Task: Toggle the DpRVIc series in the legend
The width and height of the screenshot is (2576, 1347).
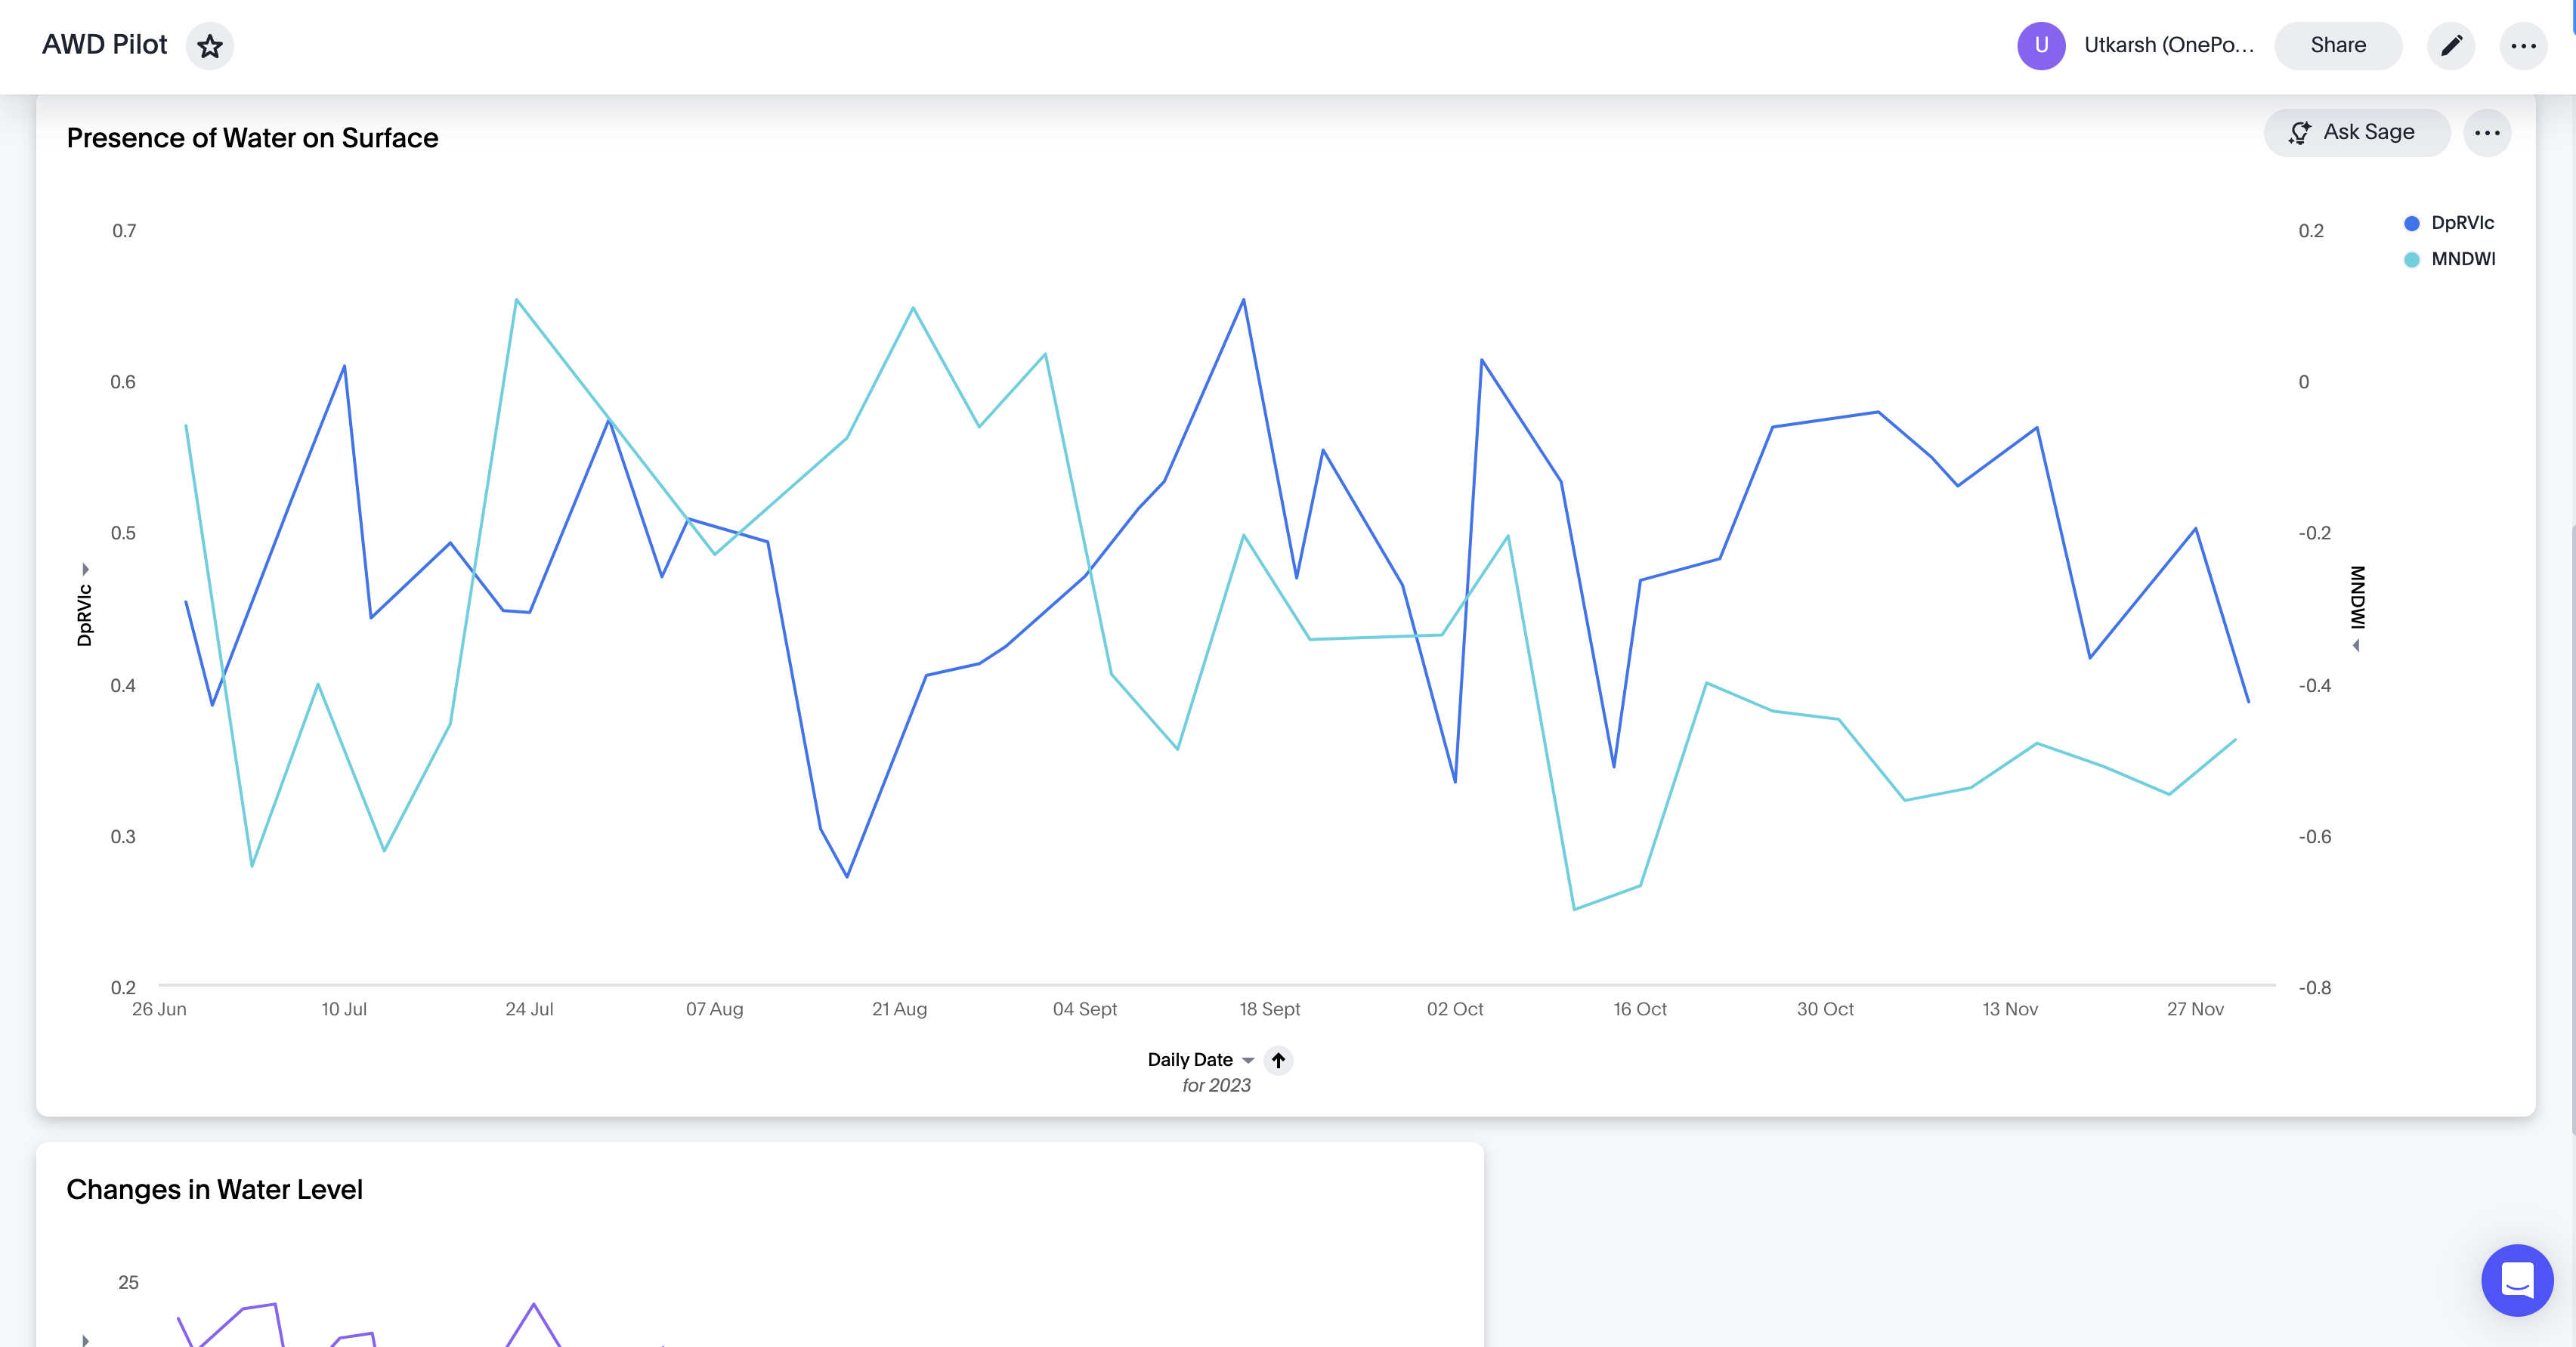Action: 2462,223
